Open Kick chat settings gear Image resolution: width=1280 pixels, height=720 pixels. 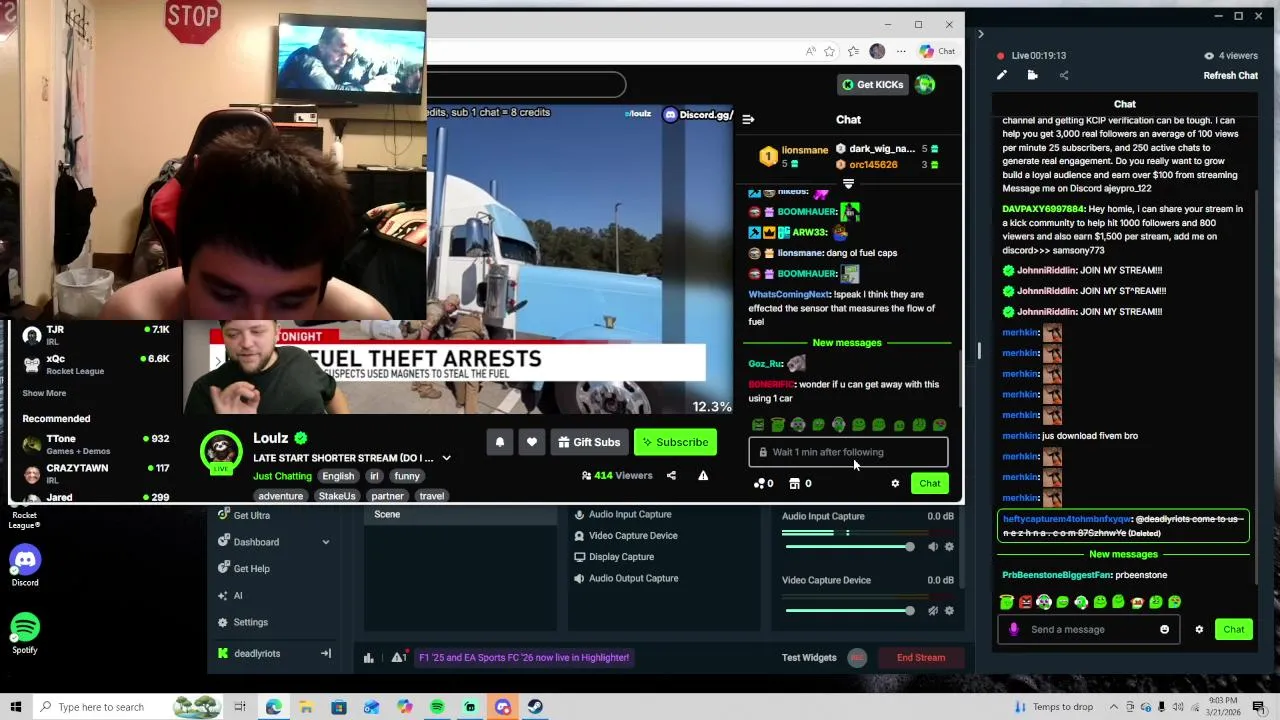pyautogui.click(x=895, y=484)
